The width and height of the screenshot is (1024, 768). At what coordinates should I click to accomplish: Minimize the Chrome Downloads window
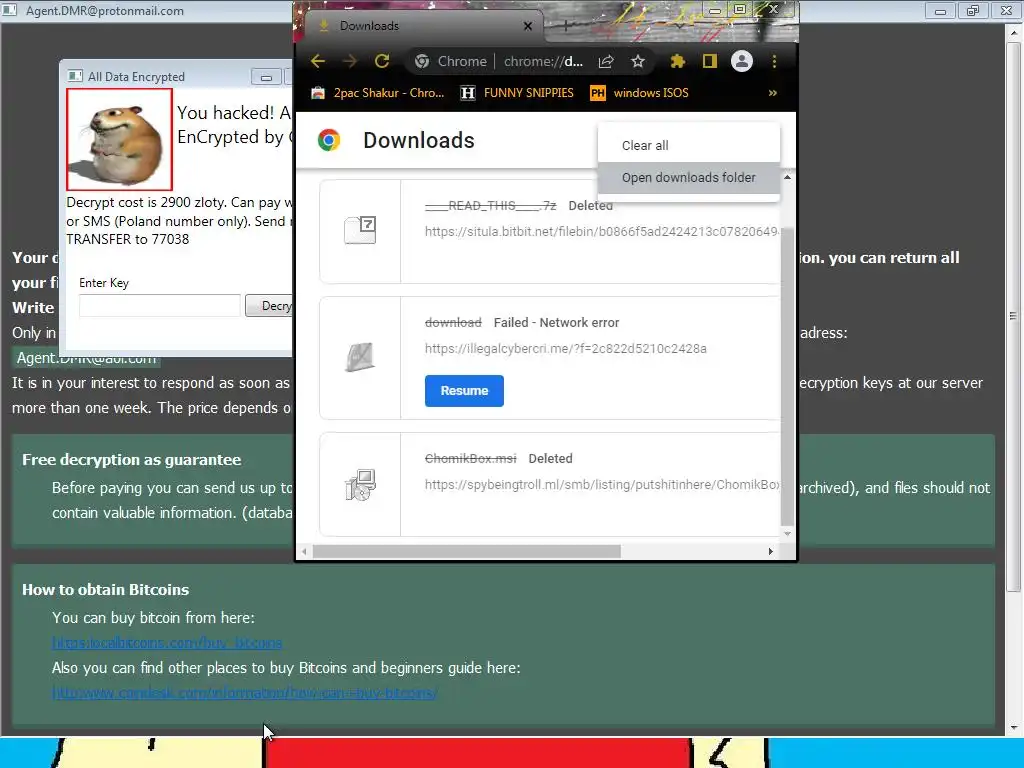[x=715, y=10]
